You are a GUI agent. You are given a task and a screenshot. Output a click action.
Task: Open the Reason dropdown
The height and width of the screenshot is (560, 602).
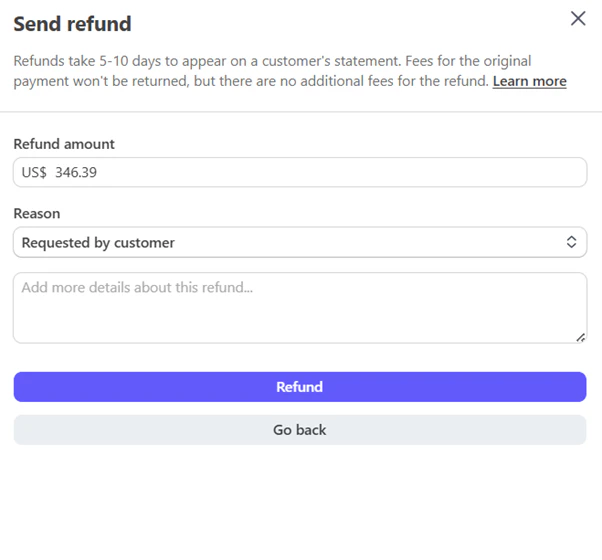click(300, 242)
